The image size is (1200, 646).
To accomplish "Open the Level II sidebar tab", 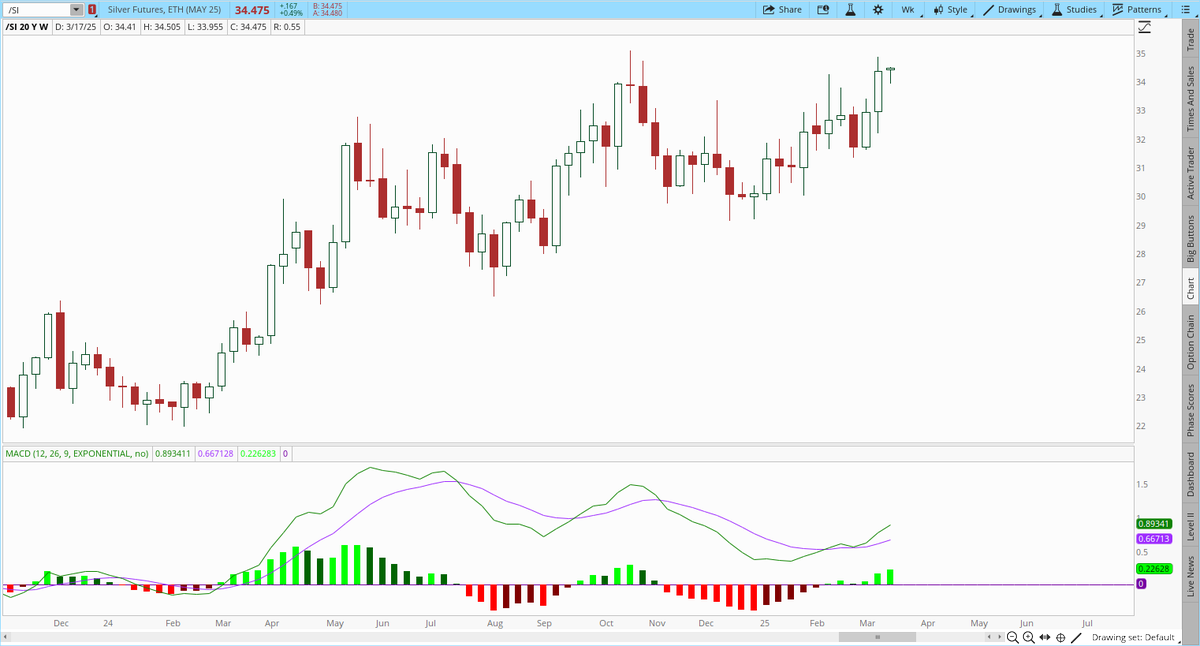I will tap(1190, 526).
